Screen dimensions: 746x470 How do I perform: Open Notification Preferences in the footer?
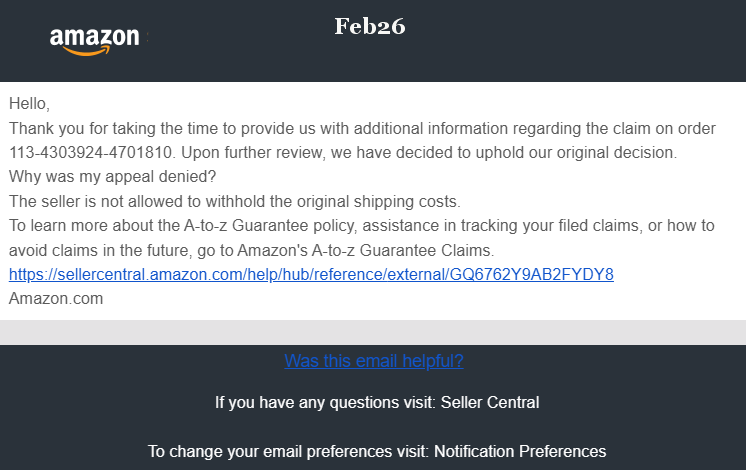click(x=520, y=451)
